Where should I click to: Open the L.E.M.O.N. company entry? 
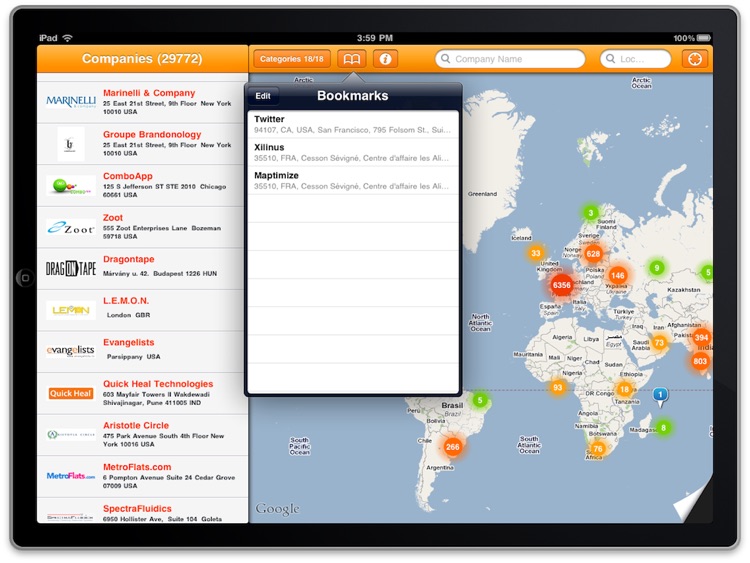143,310
